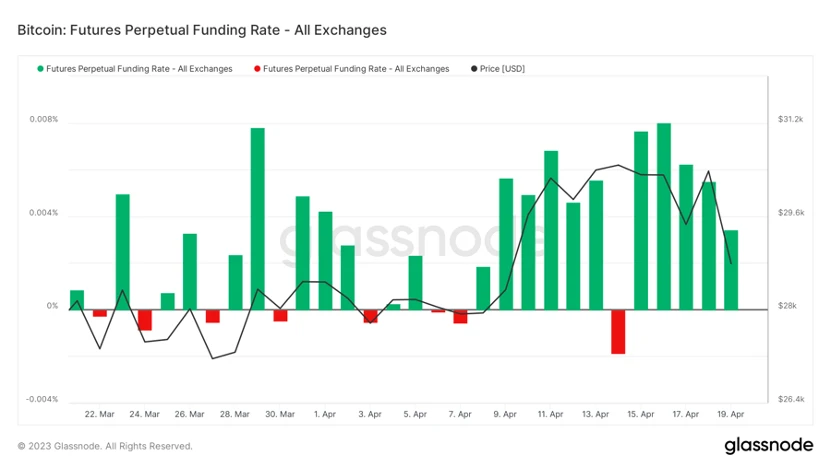
Task: Click the green legend dot for Funding Rate
Action: point(40,69)
